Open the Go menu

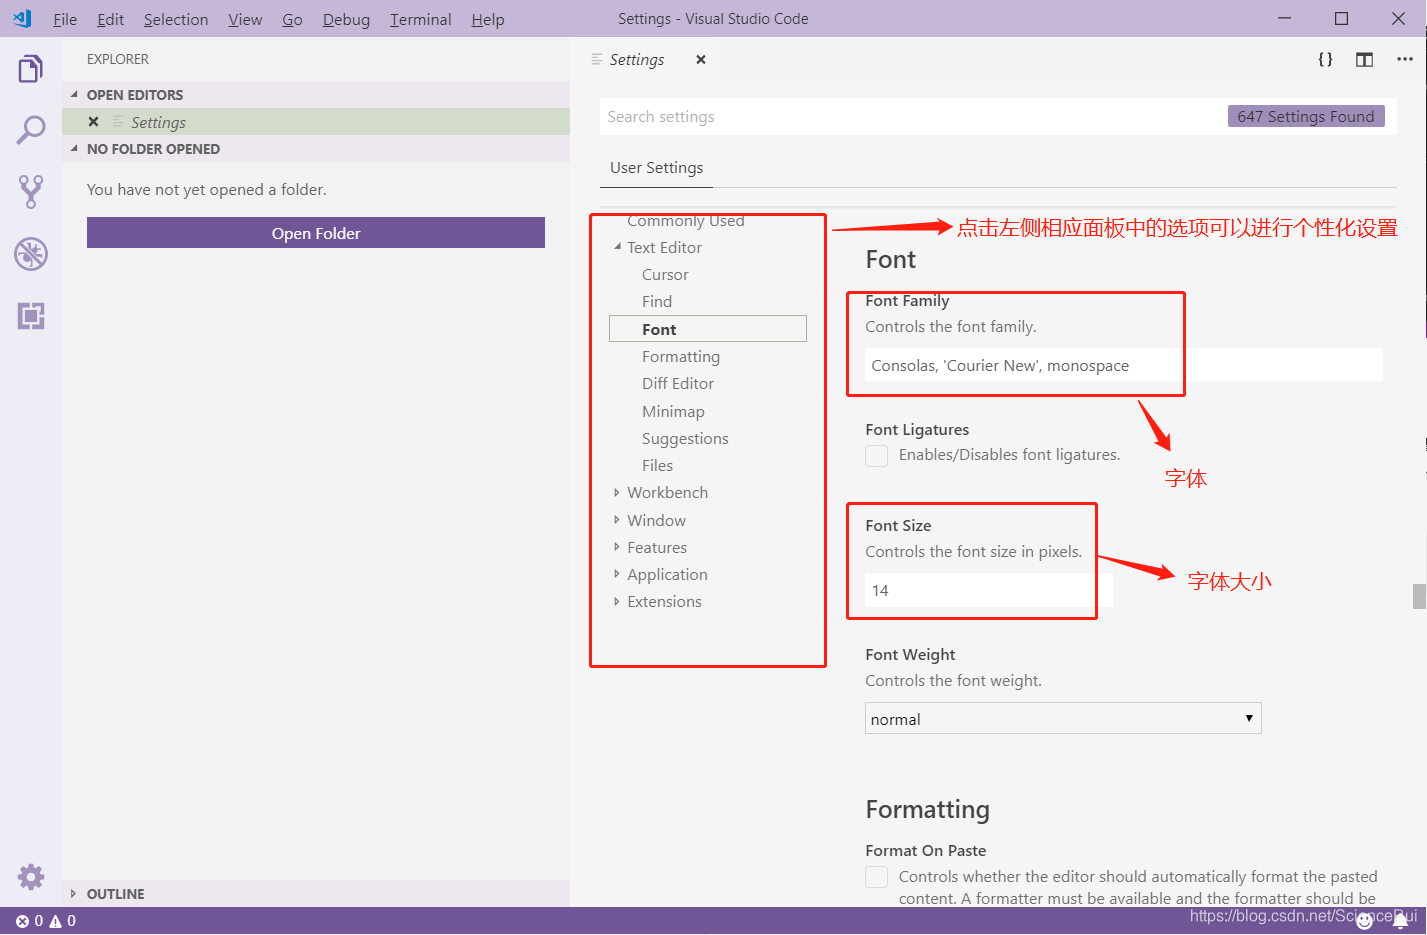(292, 19)
